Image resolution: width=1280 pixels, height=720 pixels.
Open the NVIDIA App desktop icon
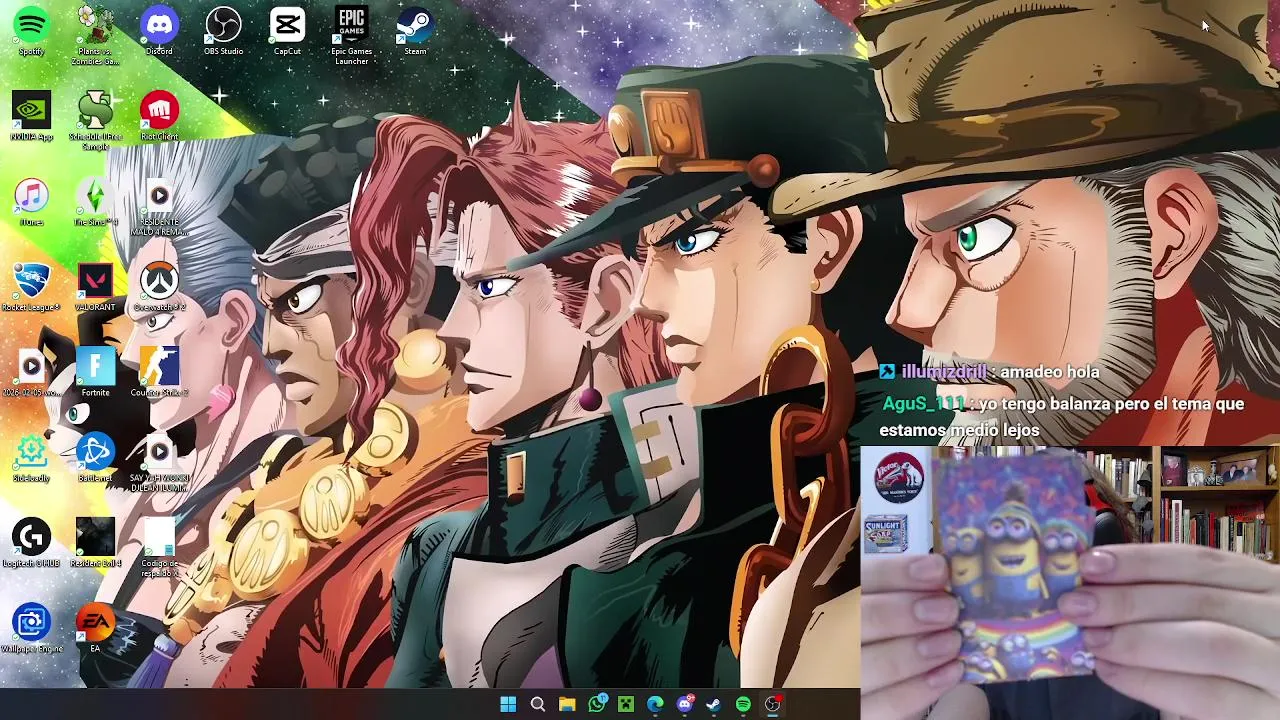(x=31, y=117)
